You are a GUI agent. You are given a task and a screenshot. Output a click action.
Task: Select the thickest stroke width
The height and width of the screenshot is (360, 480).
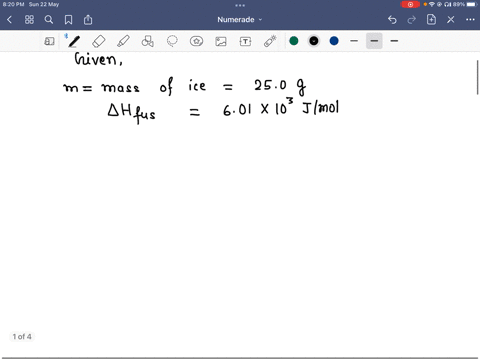coord(394,41)
